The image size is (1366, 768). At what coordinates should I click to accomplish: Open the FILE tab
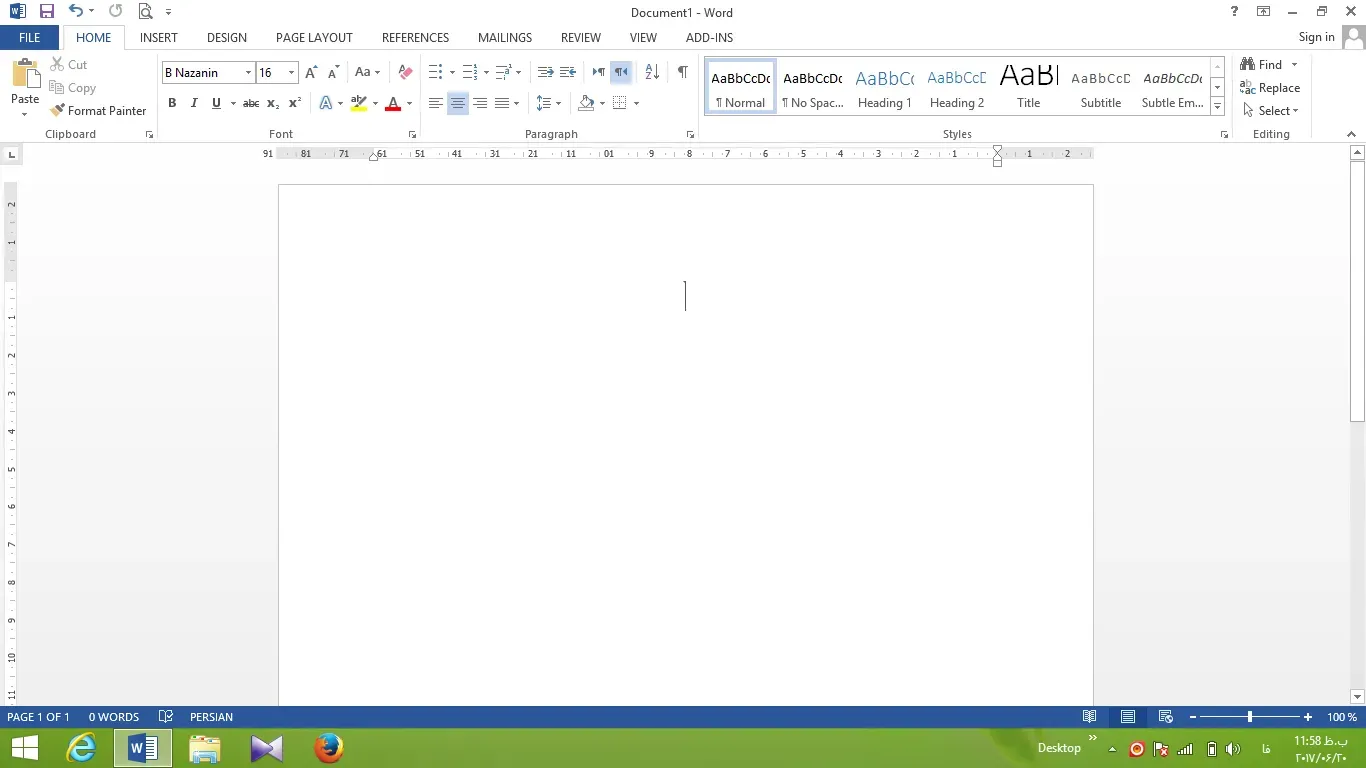pos(30,37)
